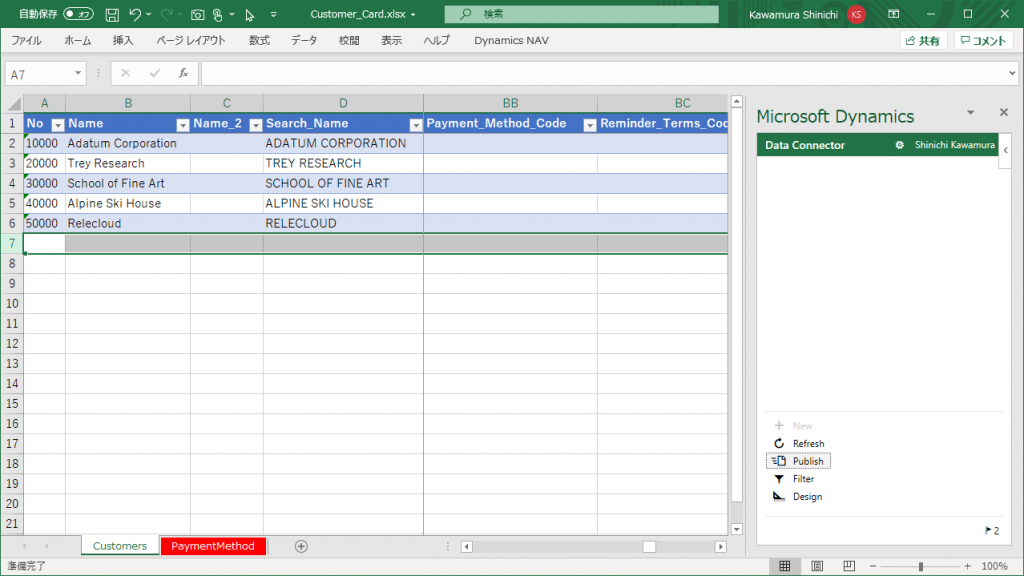Click the ribbon display options icon
The width and height of the screenshot is (1024, 576).
(x=894, y=14)
